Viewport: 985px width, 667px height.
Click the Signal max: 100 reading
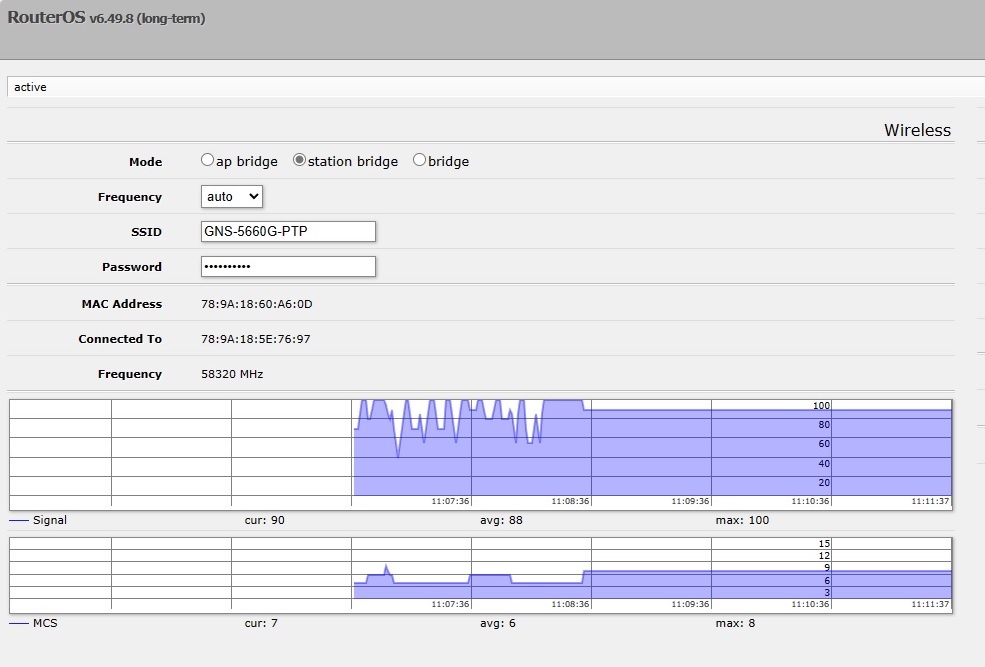[742, 521]
